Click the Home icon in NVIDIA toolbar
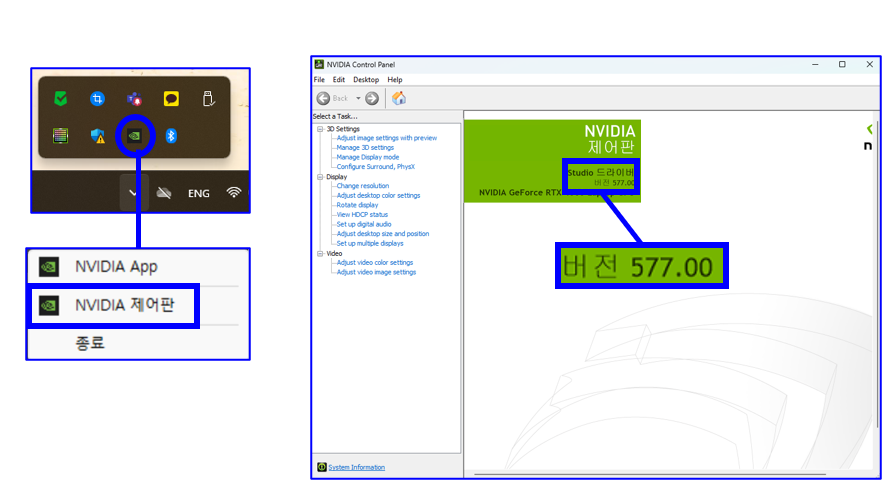The height and width of the screenshot is (485, 890). point(399,98)
